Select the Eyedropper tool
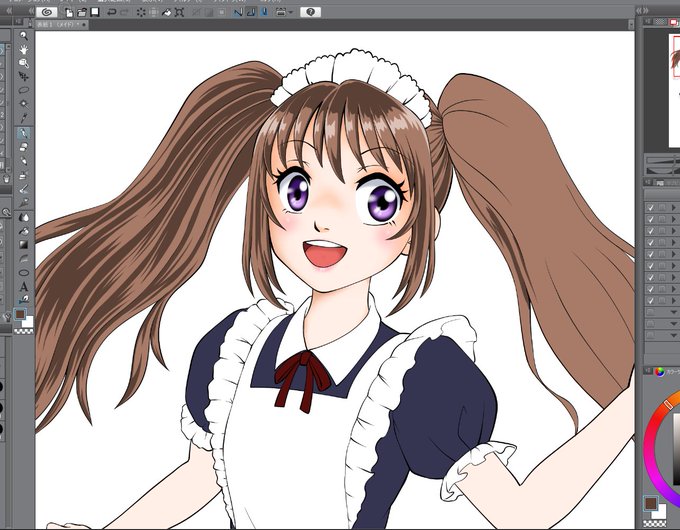The height and width of the screenshot is (530, 680). point(23,118)
